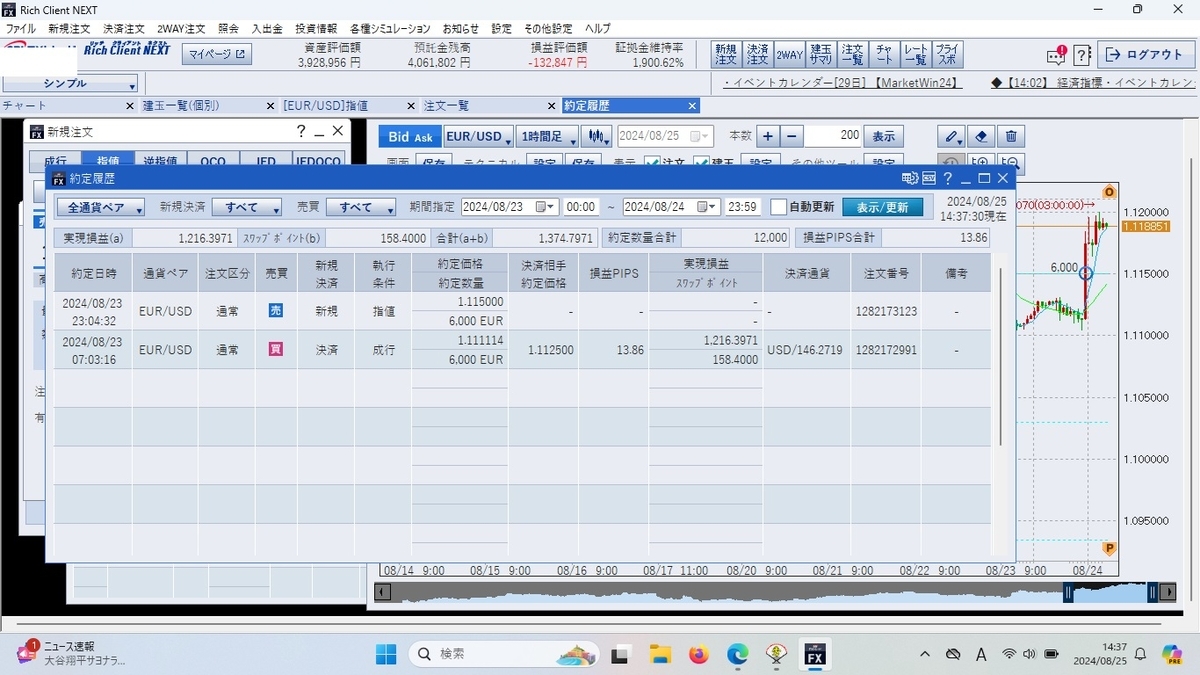Open File Explorer folder in taskbar
Screen dimensions: 1200x675
(x=659, y=654)
